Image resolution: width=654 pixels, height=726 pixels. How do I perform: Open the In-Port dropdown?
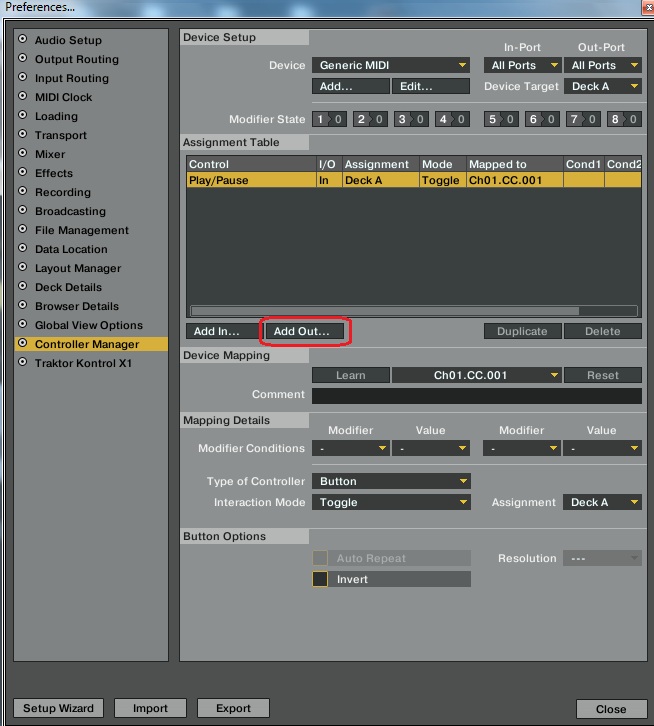point(522,65)
